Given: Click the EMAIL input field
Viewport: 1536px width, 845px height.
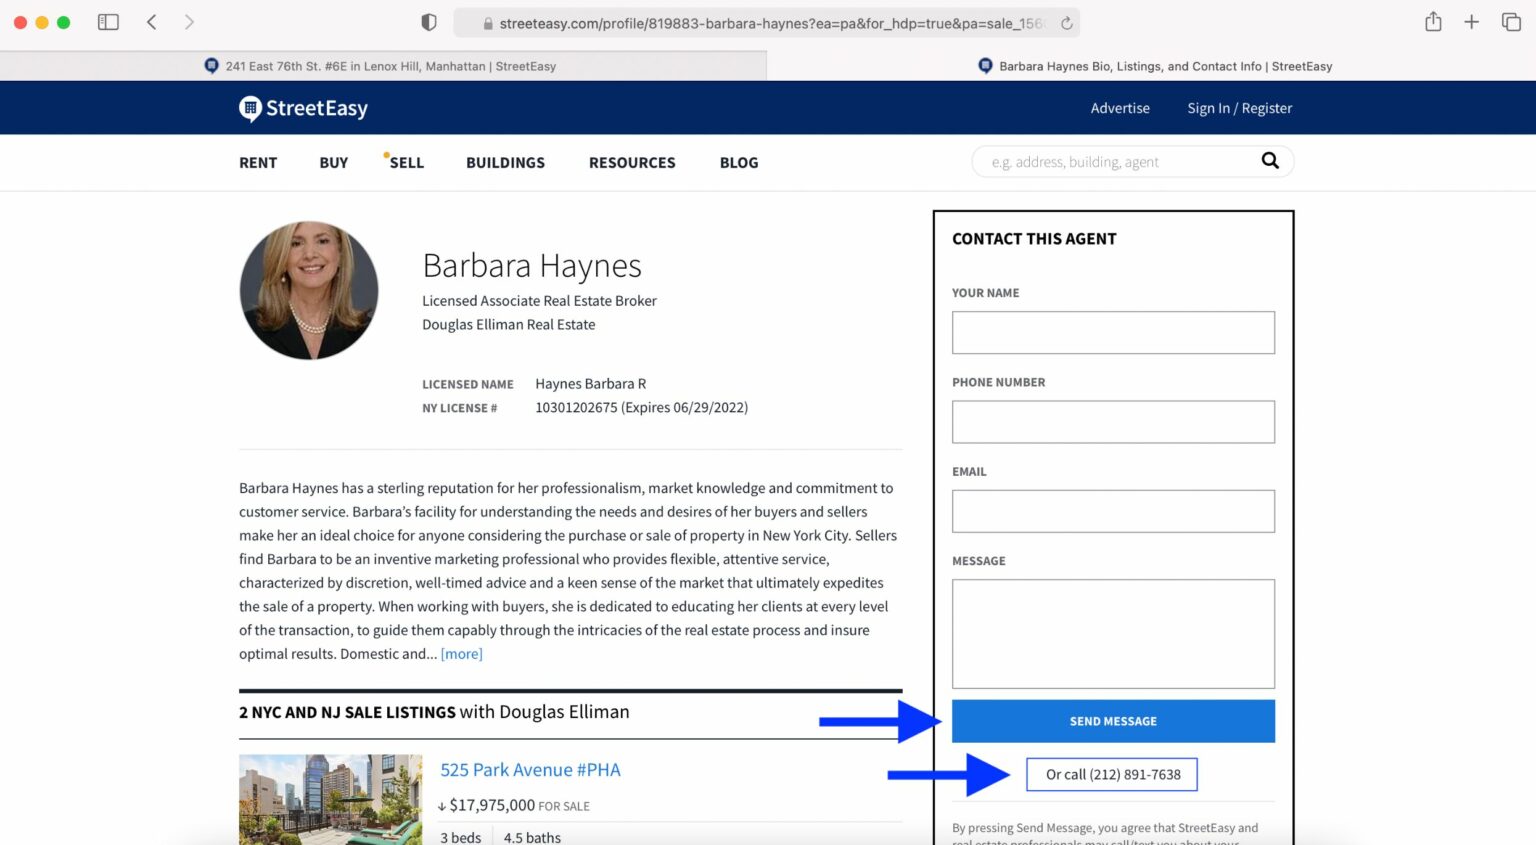Looking at the screenshot, I should pyautogui.click(x=1113, y=511).
